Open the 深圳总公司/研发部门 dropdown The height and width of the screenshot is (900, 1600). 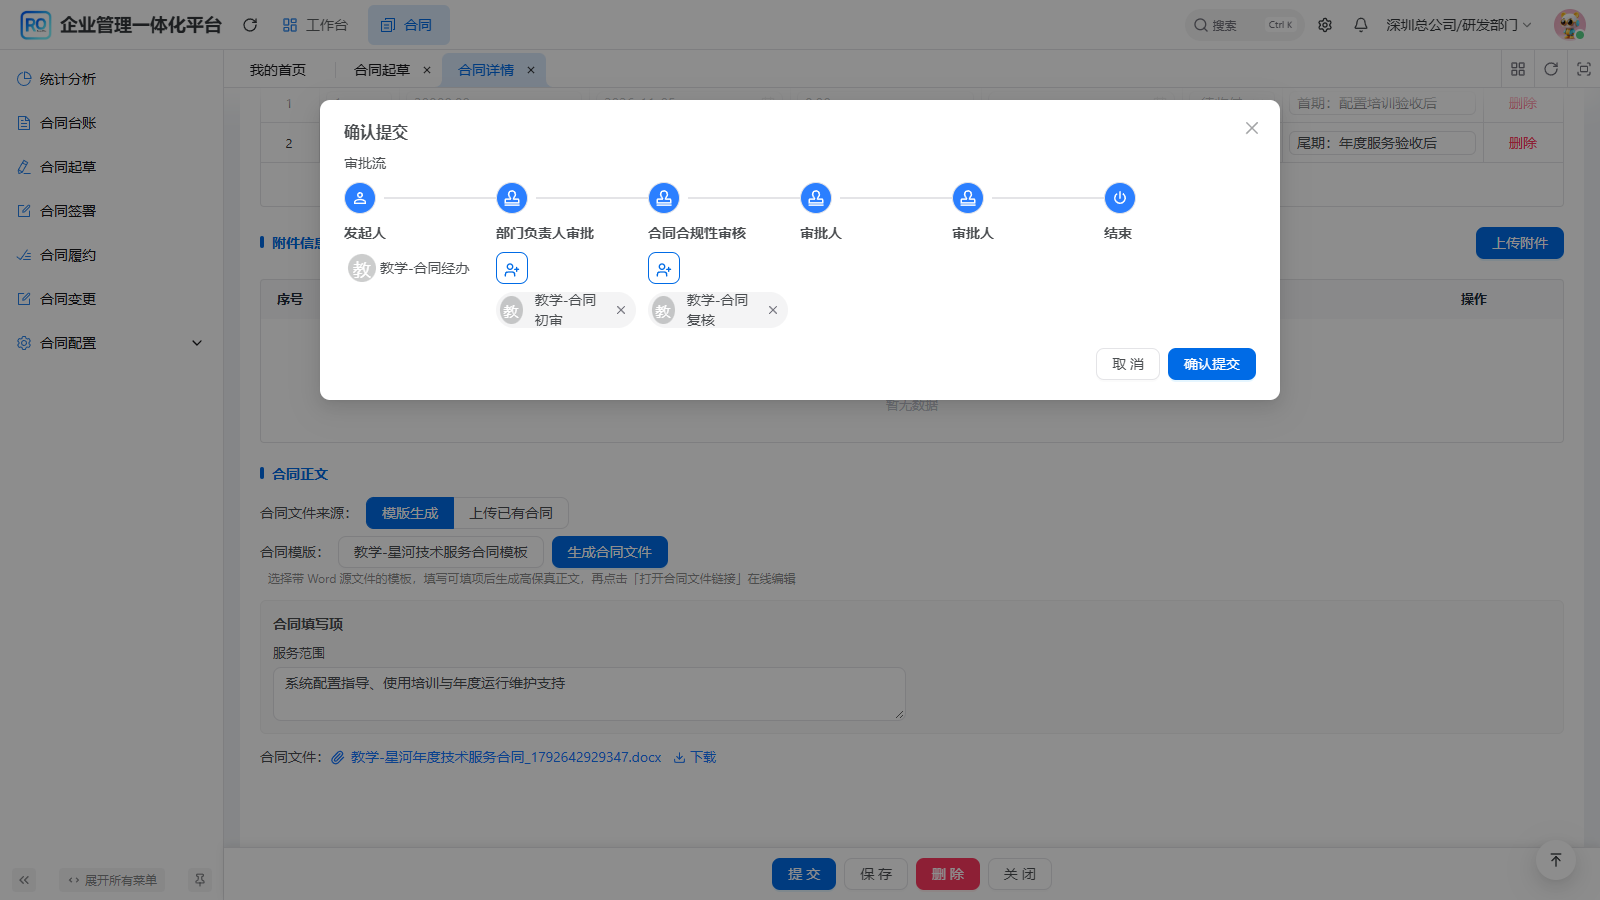[x=1458, y=25]
